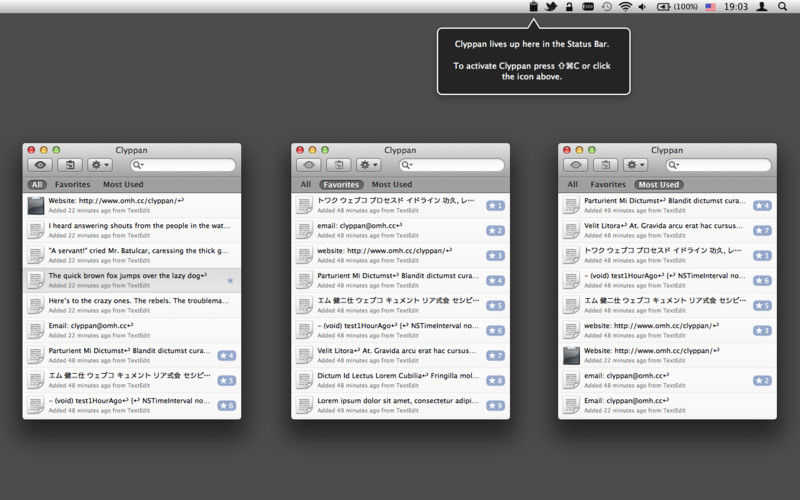Select 'Velit Litora' row in right window
Viewport: 800px width, 500px height.
click(667, 230)
